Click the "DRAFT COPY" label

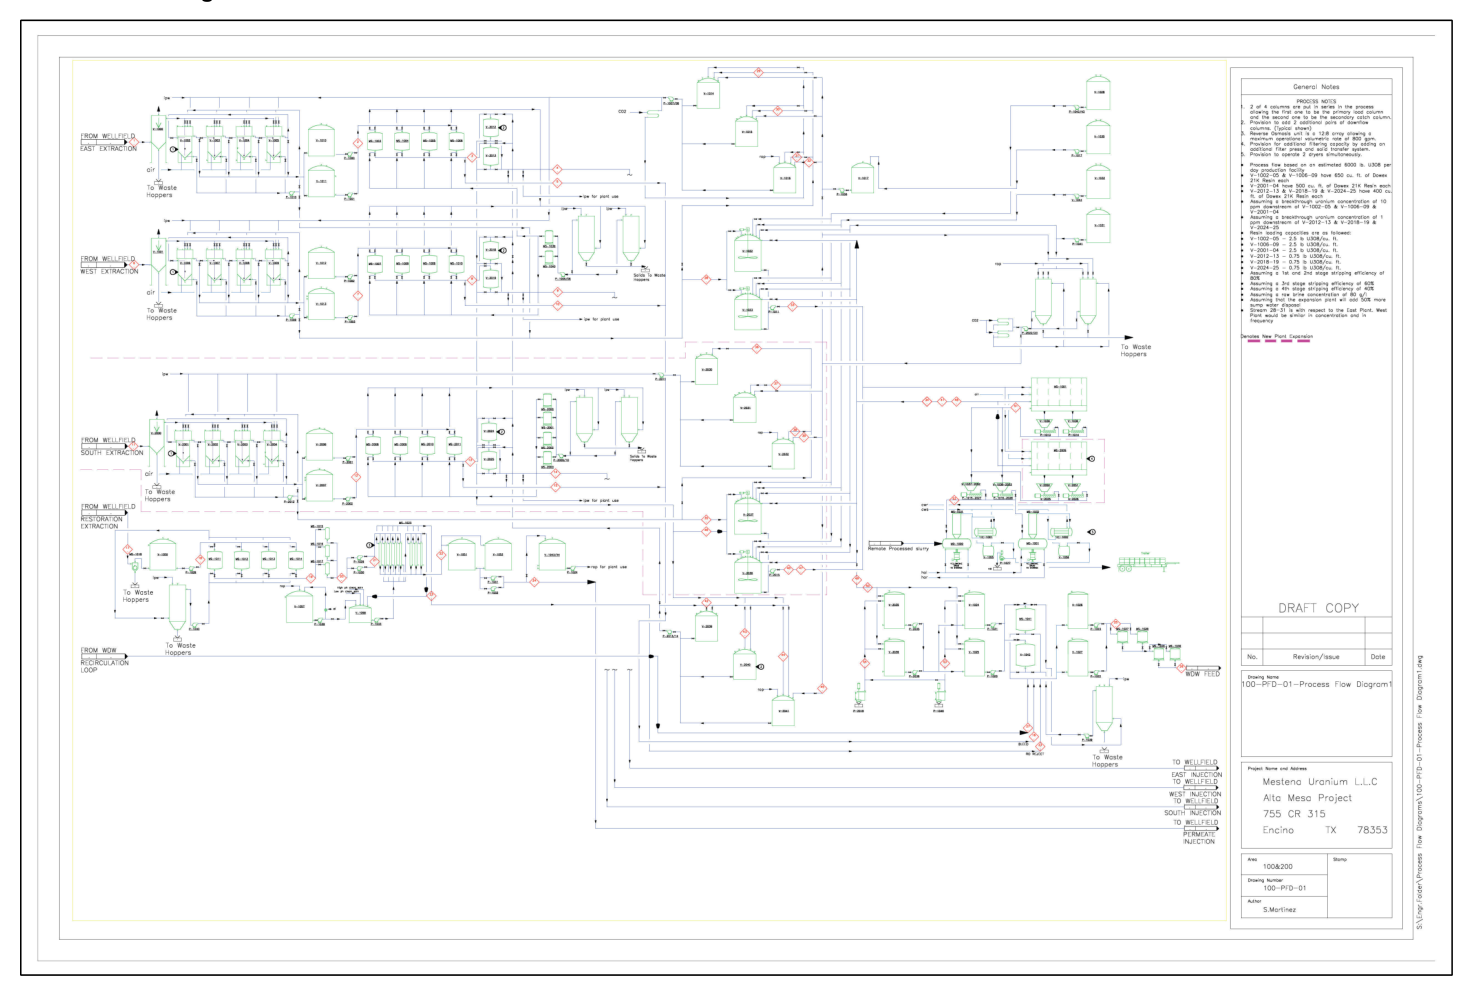[x=1318, y=608]
